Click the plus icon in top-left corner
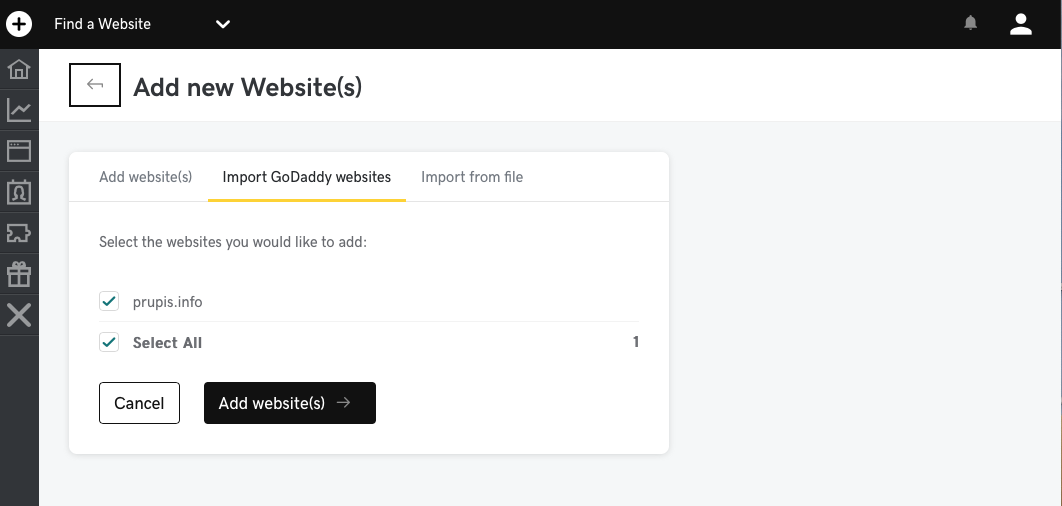 19,24
